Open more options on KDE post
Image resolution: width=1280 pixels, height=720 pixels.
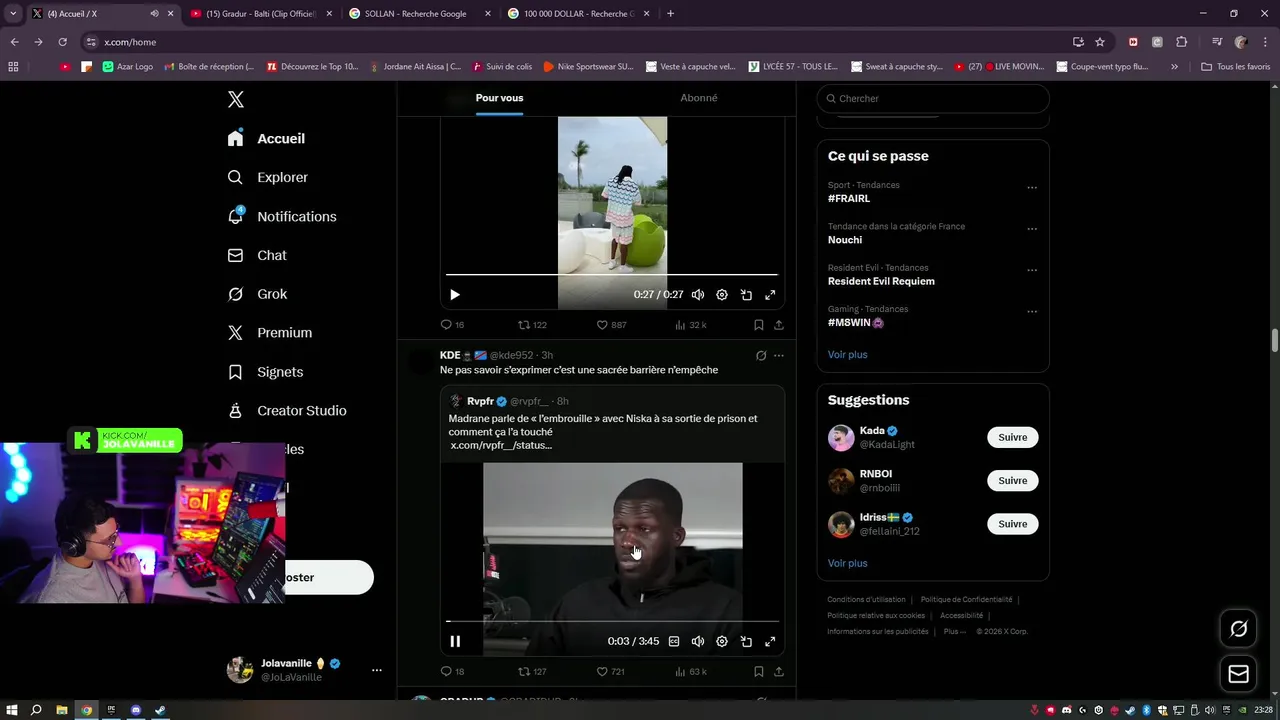779,355
